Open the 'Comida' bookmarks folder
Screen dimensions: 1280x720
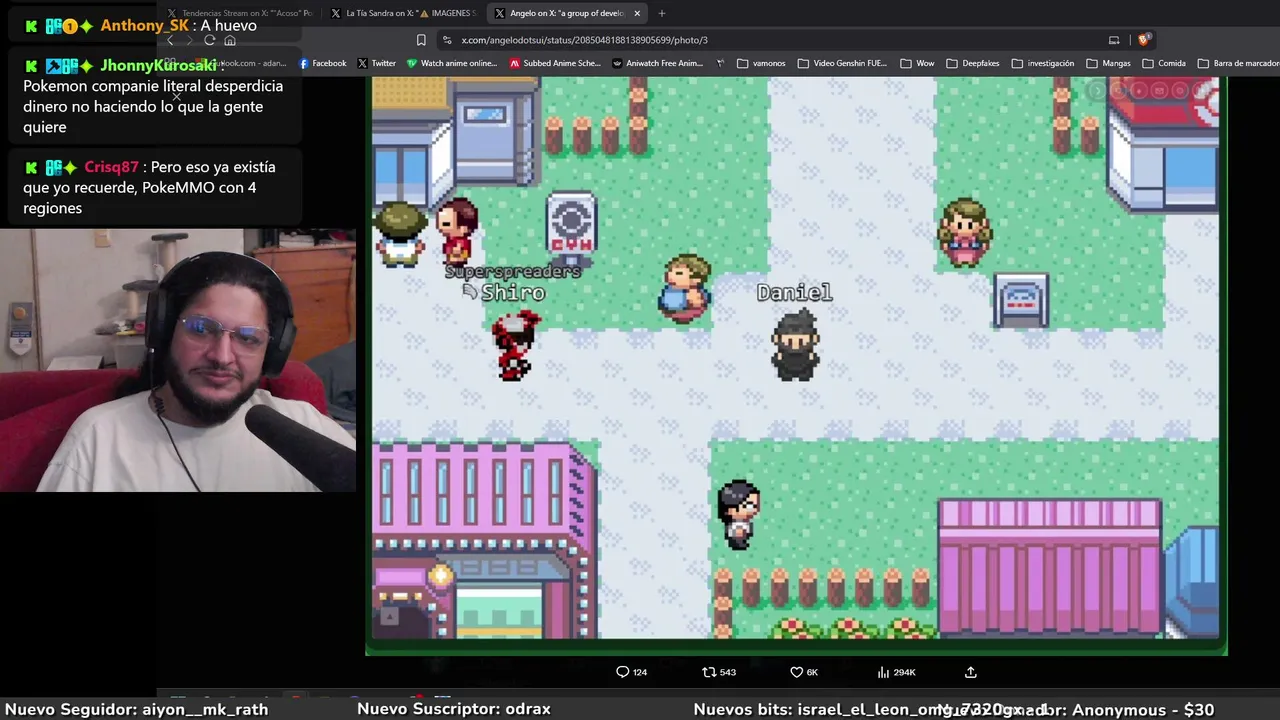pos(1164,63)
